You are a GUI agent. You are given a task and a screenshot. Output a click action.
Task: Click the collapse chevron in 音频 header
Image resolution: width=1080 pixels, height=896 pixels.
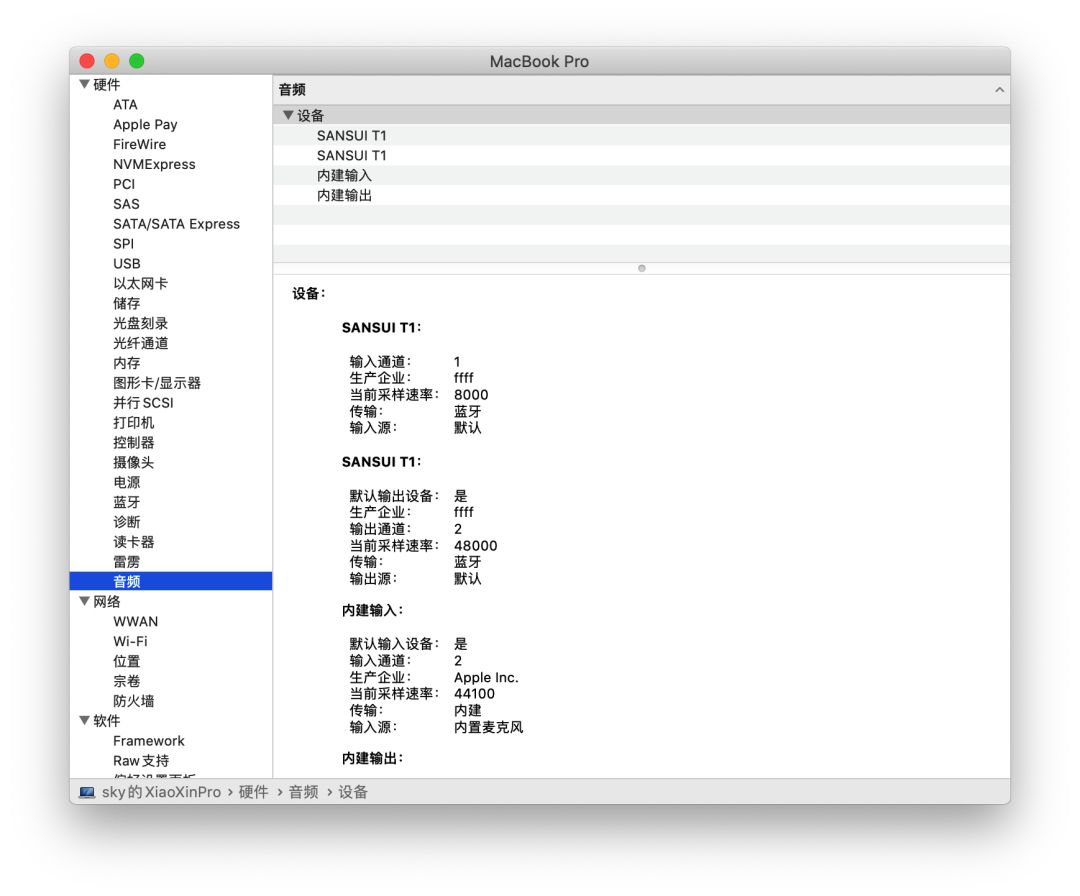tap(999, 90)
